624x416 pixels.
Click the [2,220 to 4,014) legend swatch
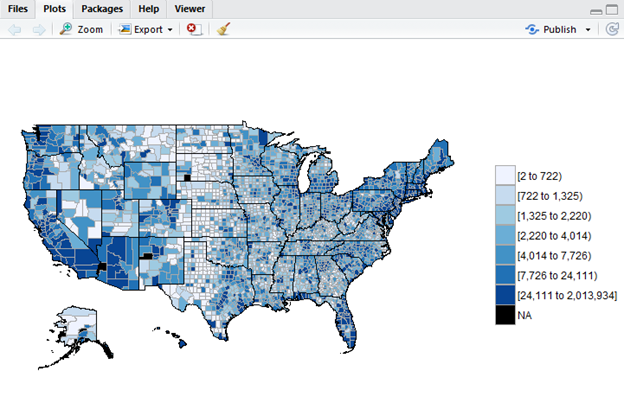click(505, 235)
